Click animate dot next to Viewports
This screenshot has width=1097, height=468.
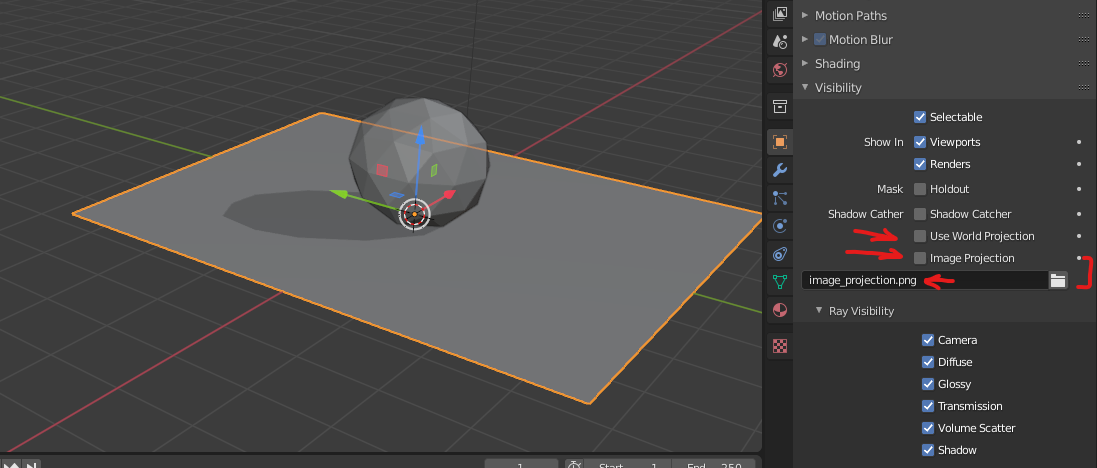pos(1079,142)
